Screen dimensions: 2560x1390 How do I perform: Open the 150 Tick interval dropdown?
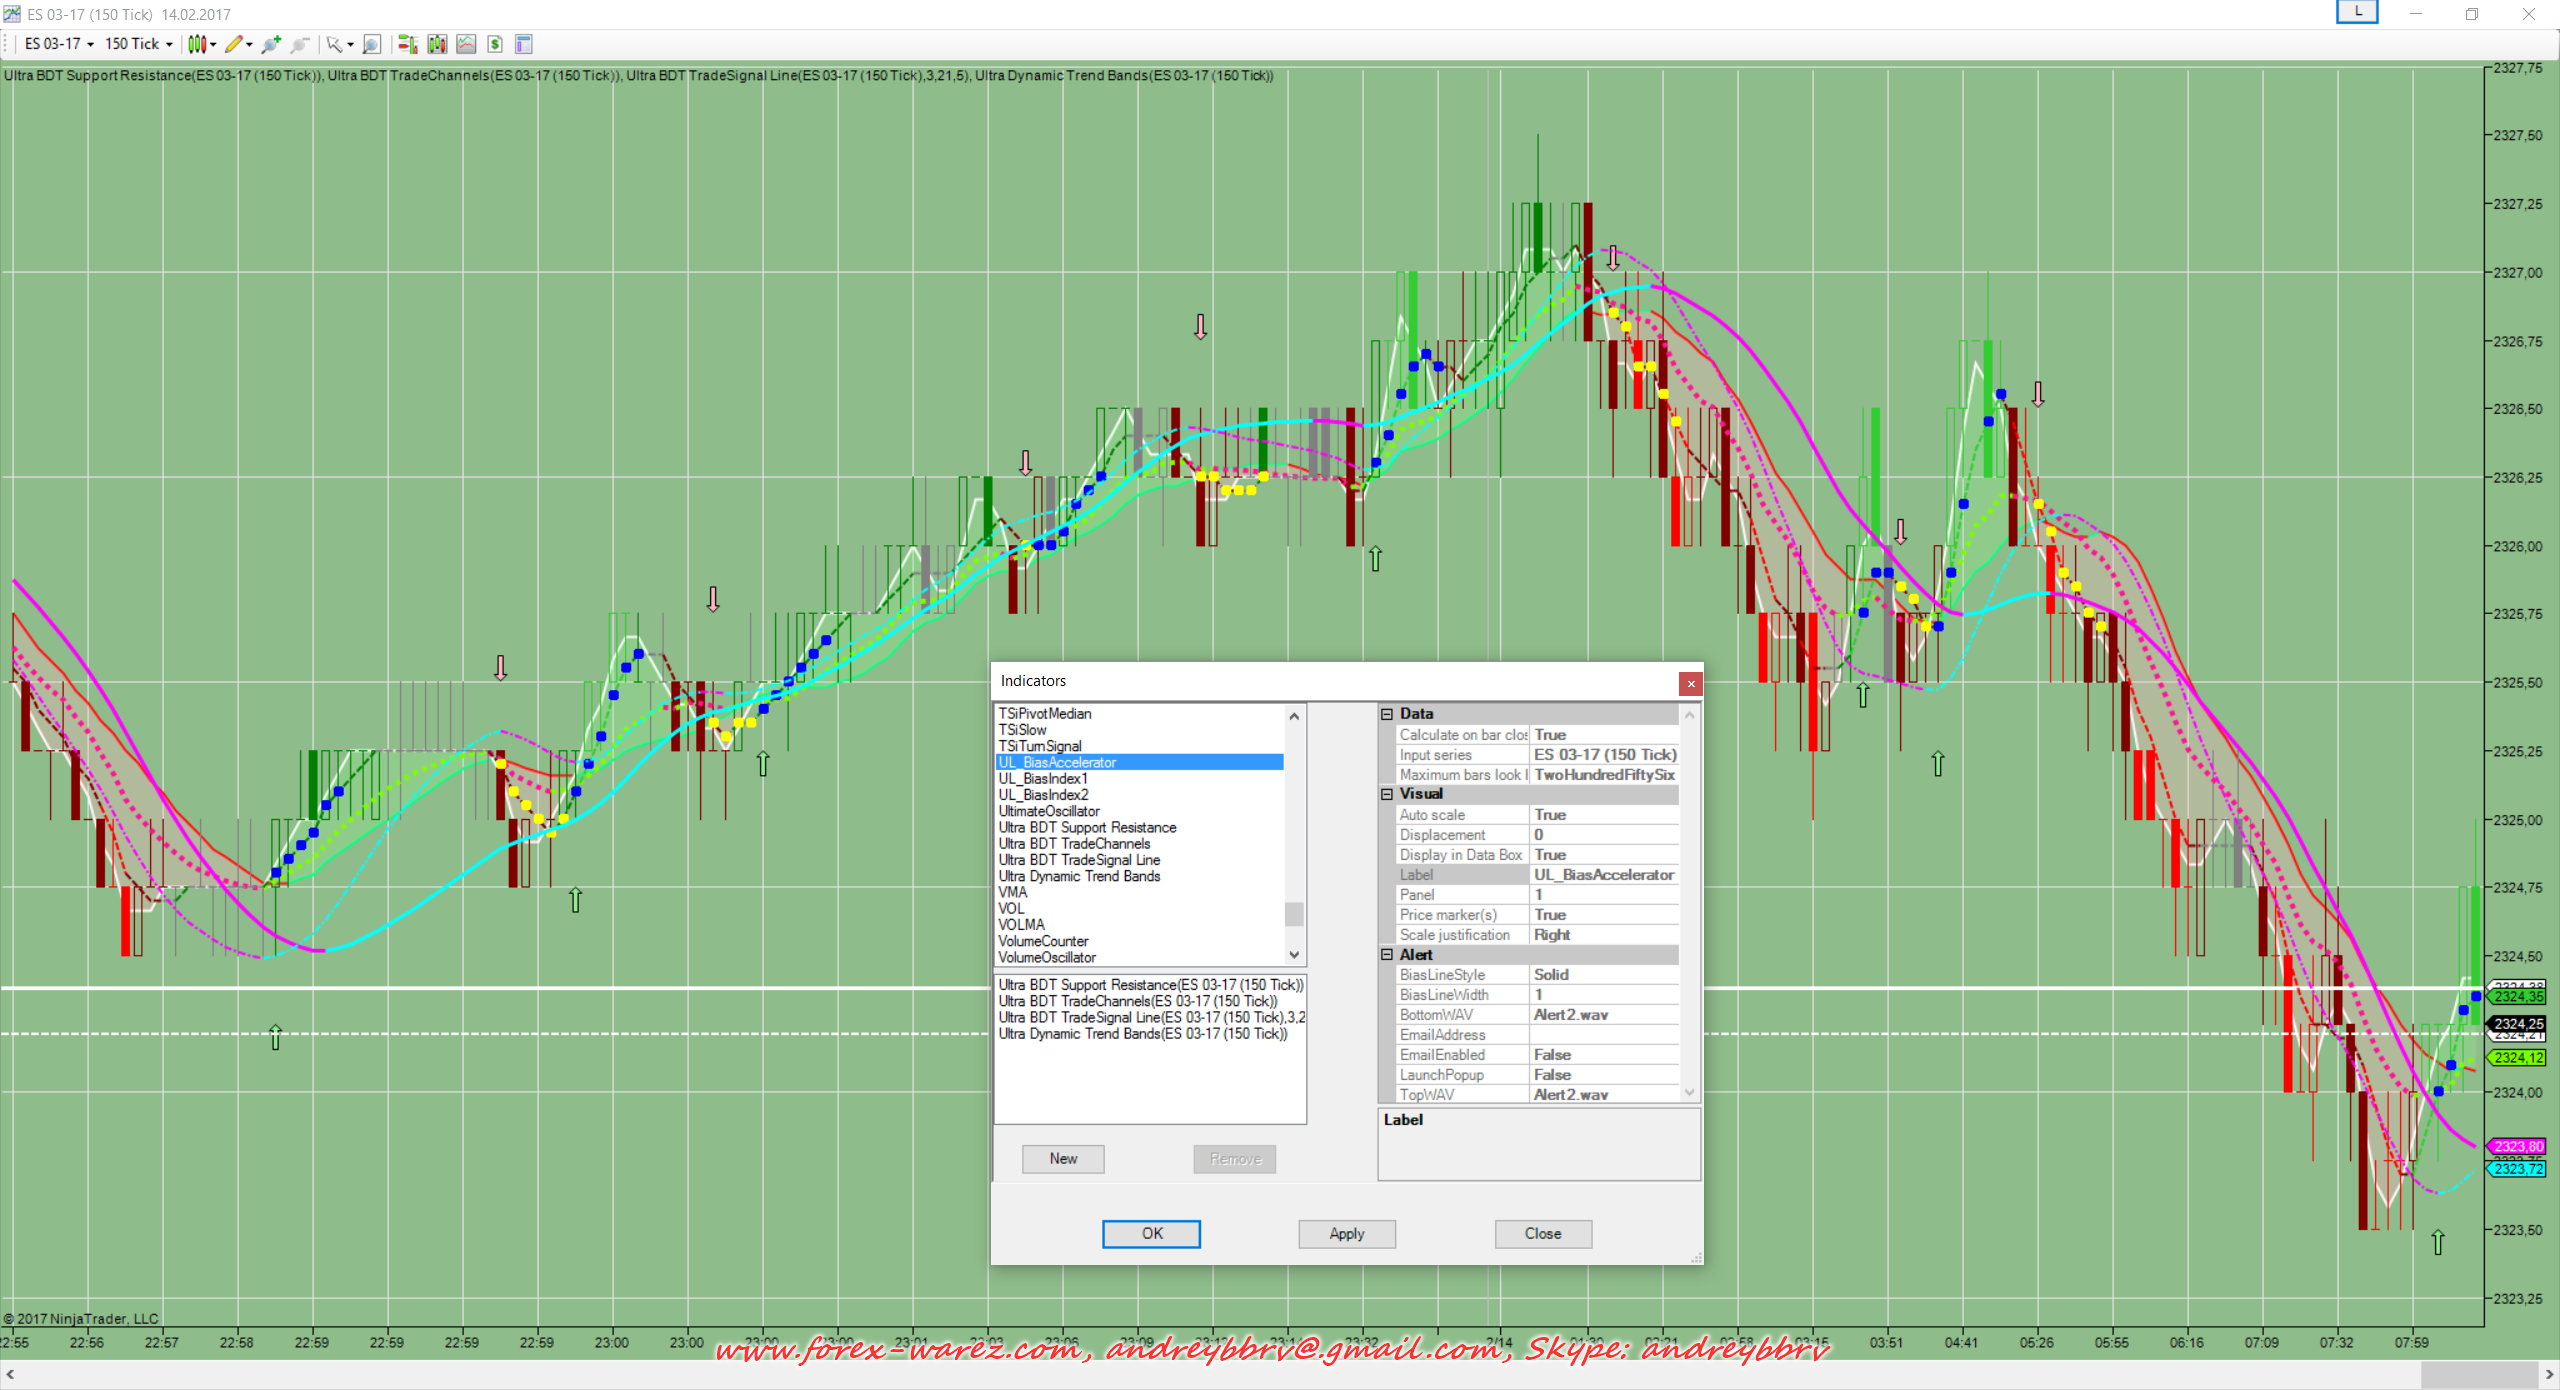point(139,44)
